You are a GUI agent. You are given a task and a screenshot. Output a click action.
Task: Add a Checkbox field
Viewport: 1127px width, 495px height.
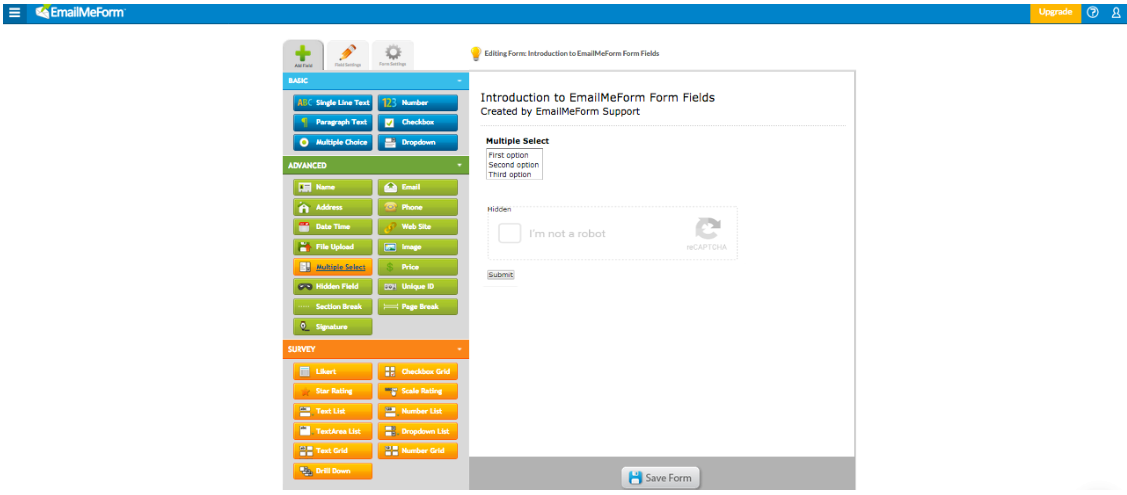(x=418, y=122)
